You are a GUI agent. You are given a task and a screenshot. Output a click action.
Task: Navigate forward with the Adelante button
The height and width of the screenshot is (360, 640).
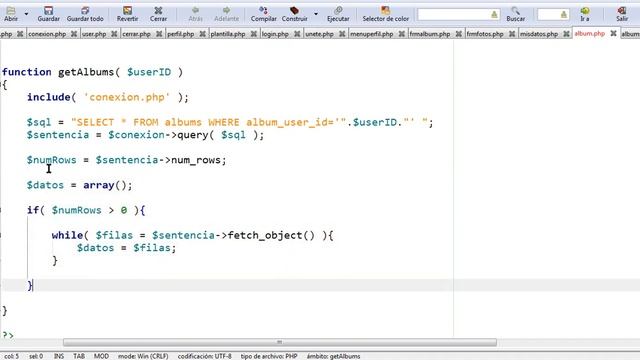226,14
